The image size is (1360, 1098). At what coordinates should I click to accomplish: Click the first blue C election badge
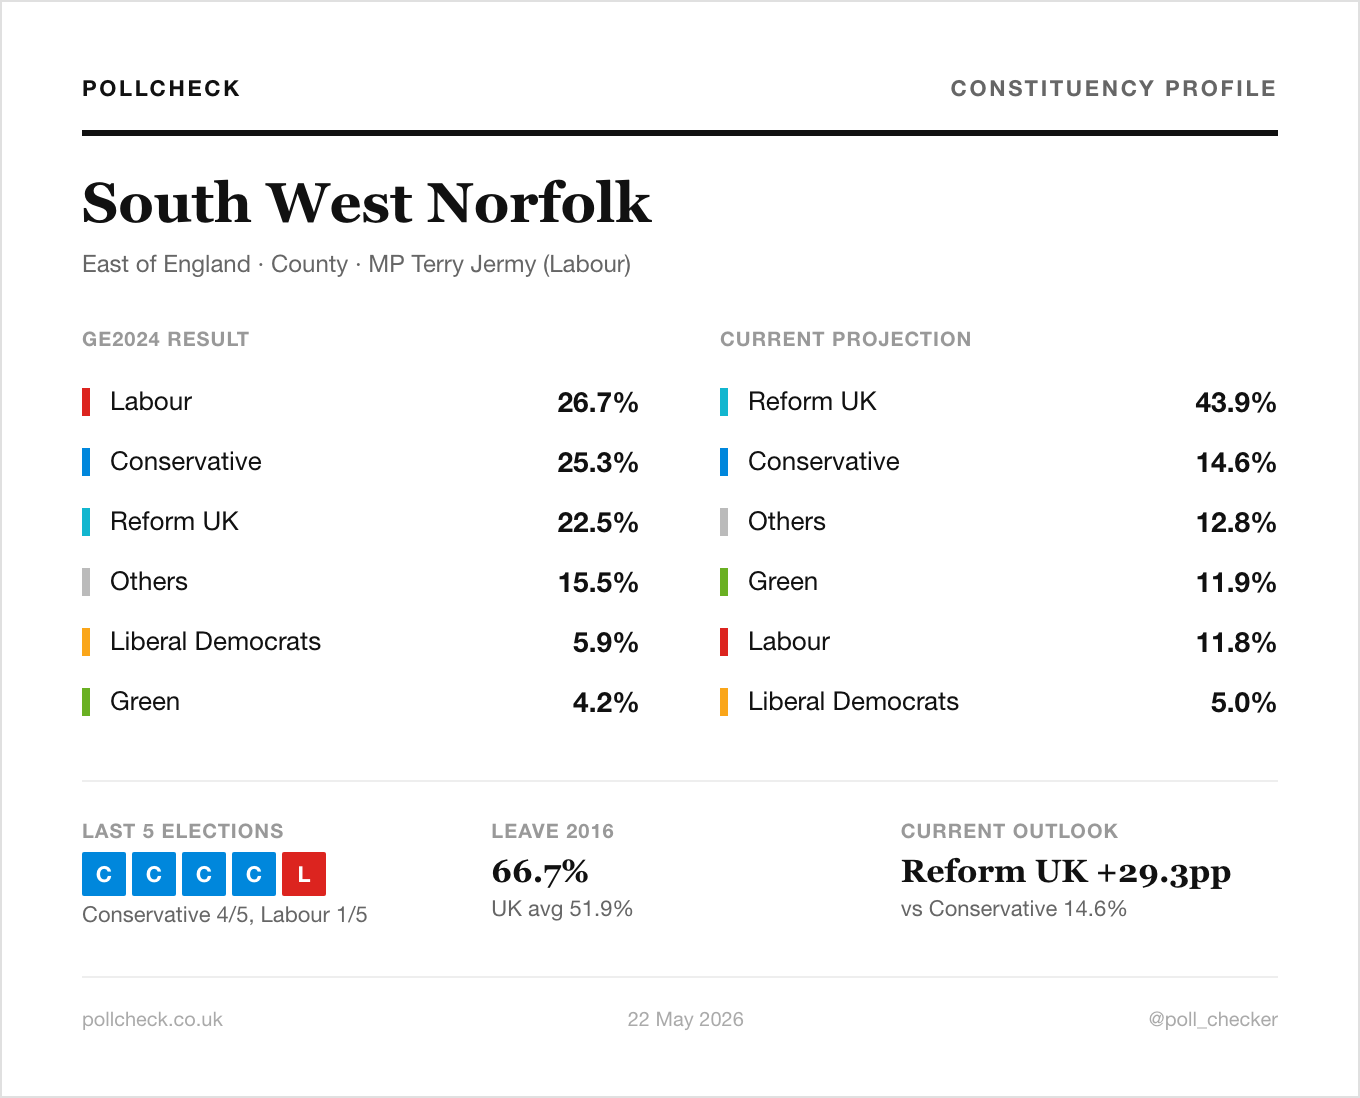104,874
